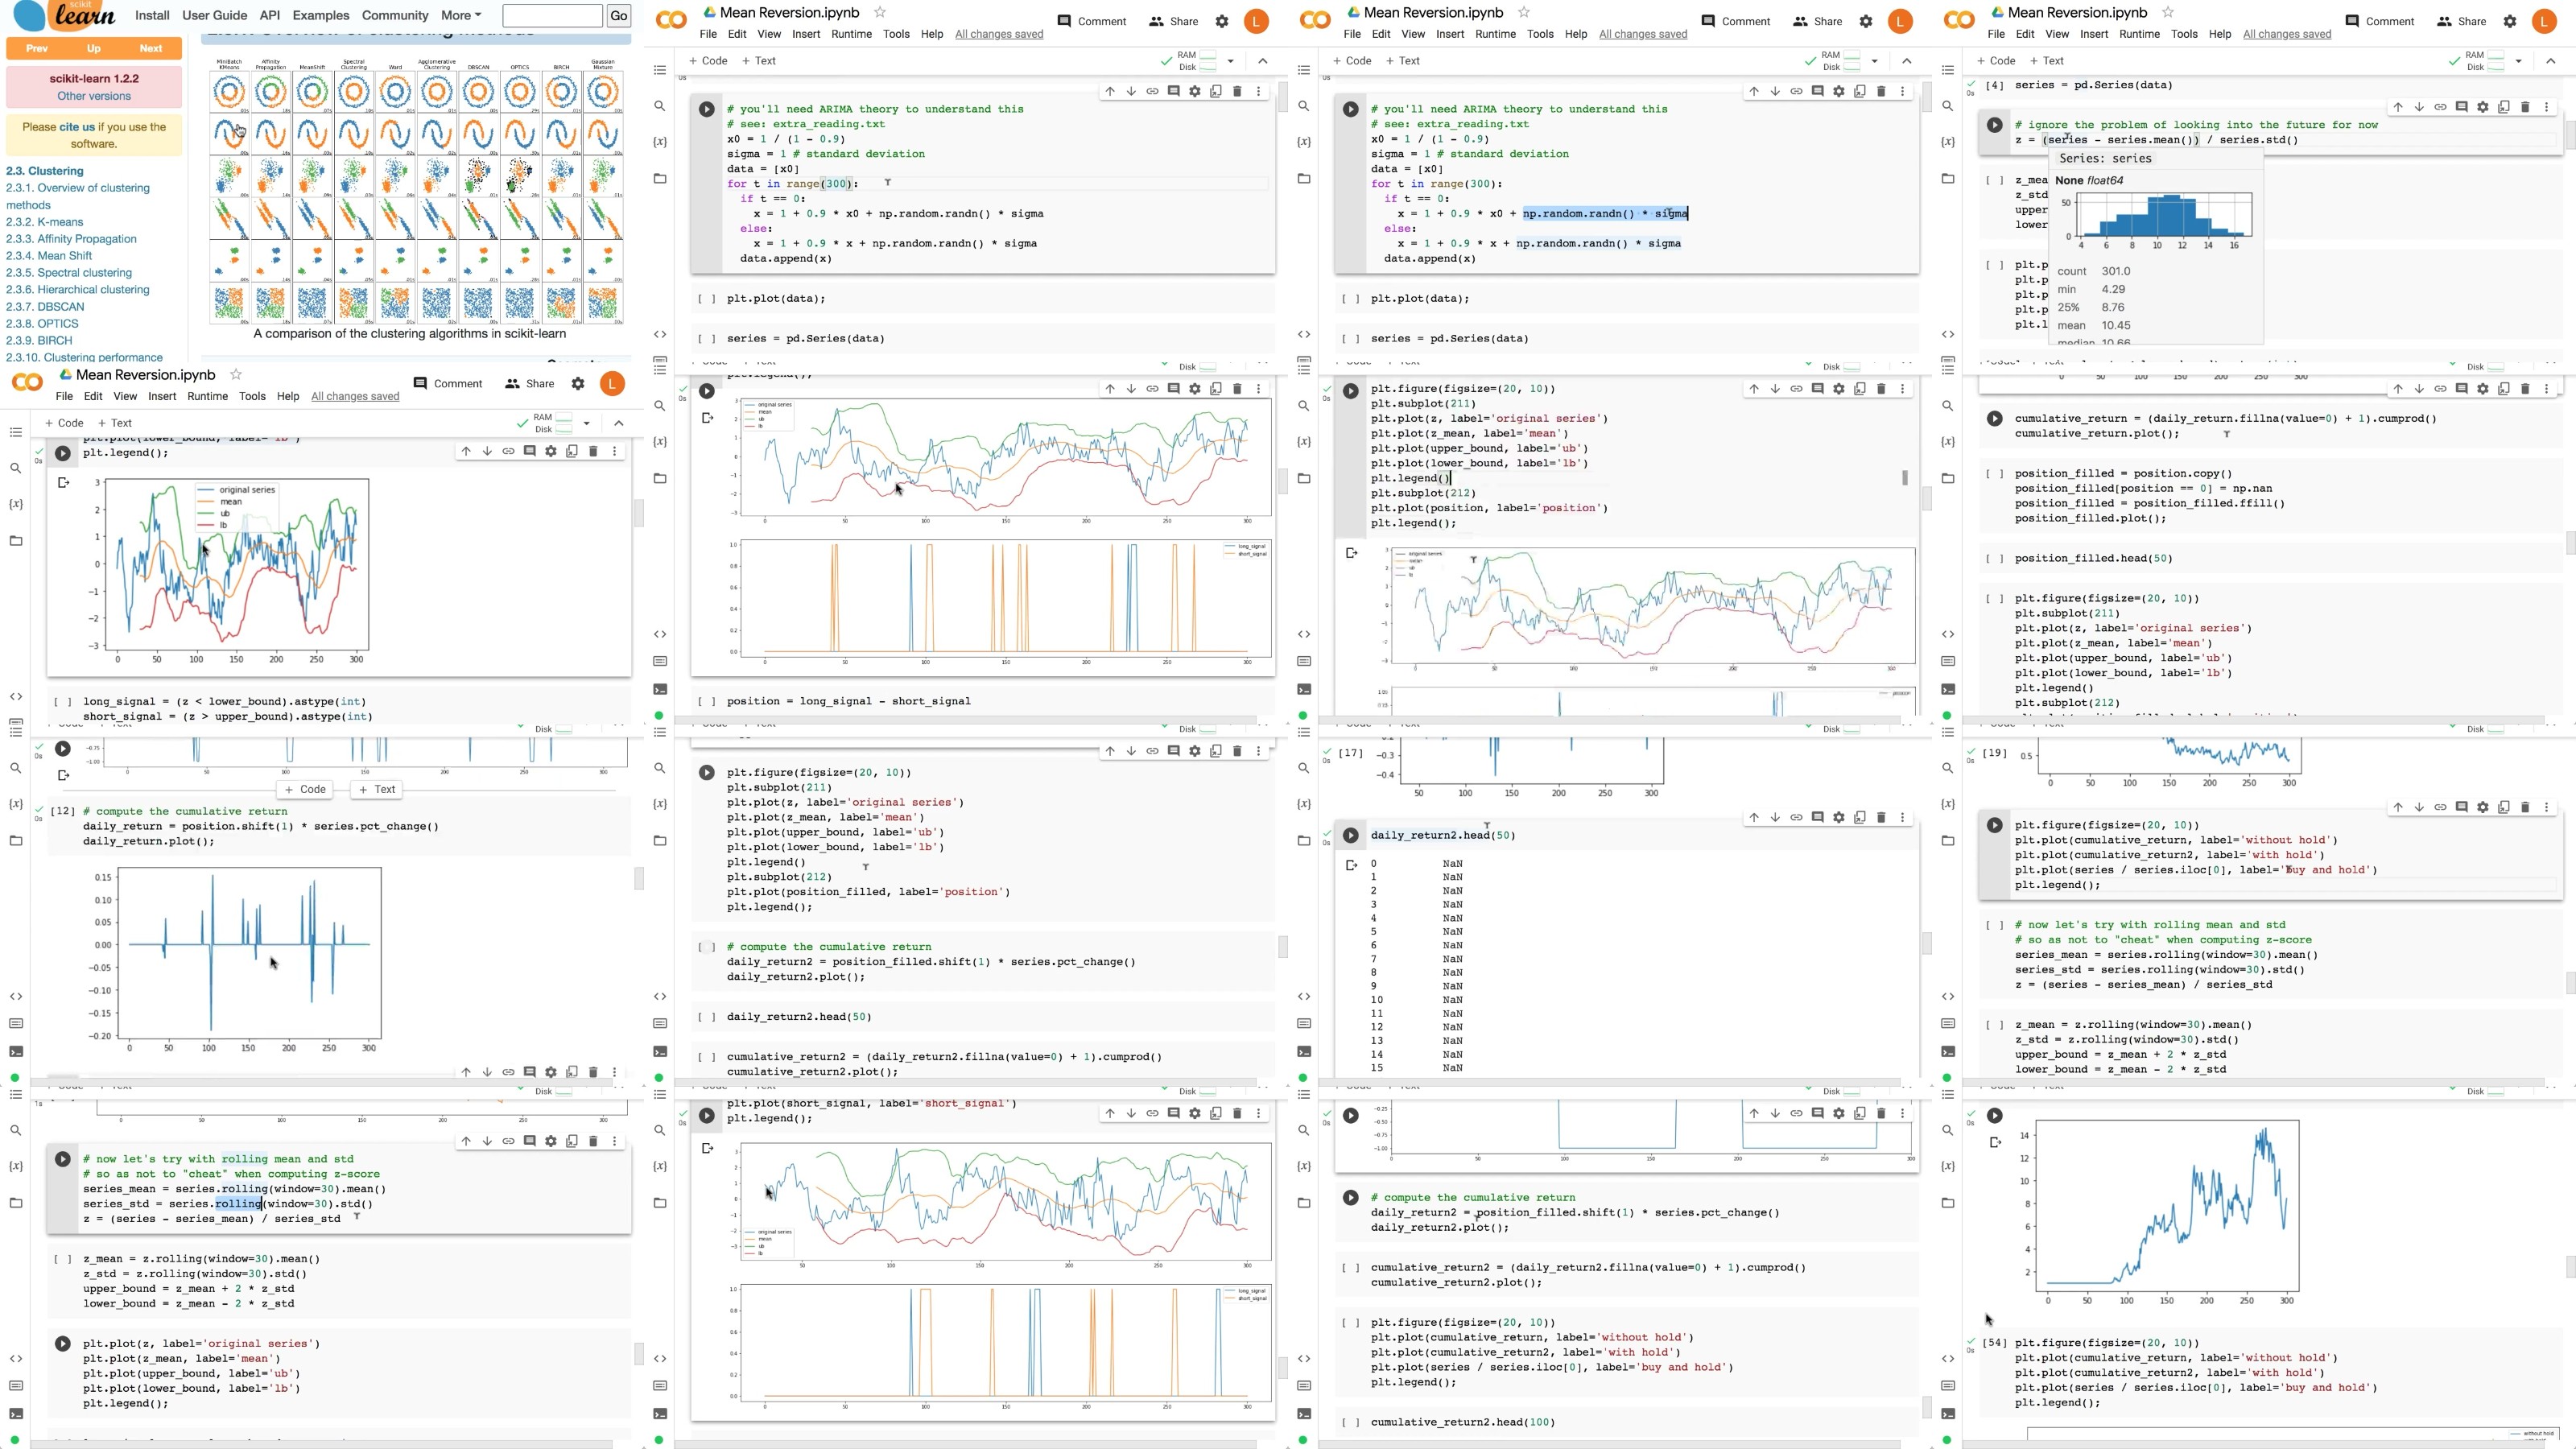Viewport: 2576px width, 1449px height.
Task: Copy cell link in toolbar below scikit-learn page
Action: [x=508, y=452]
